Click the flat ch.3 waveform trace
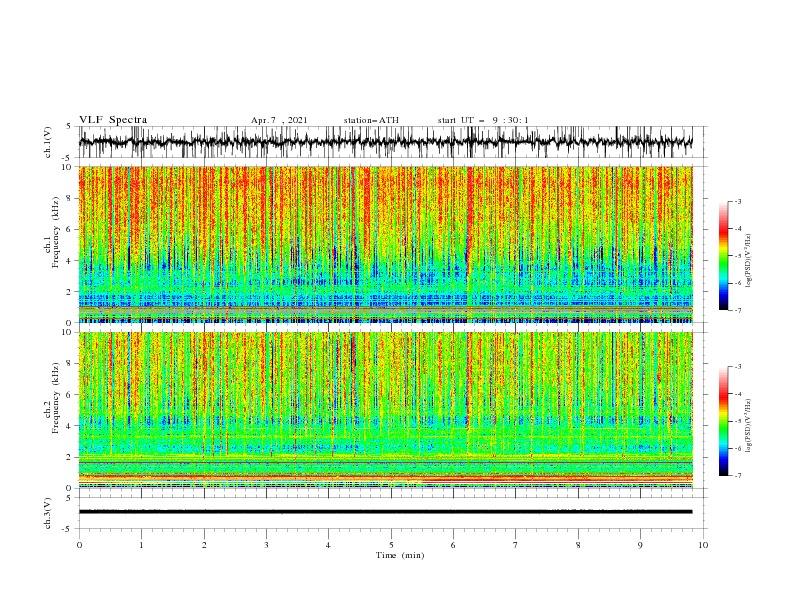 point(385,512)
